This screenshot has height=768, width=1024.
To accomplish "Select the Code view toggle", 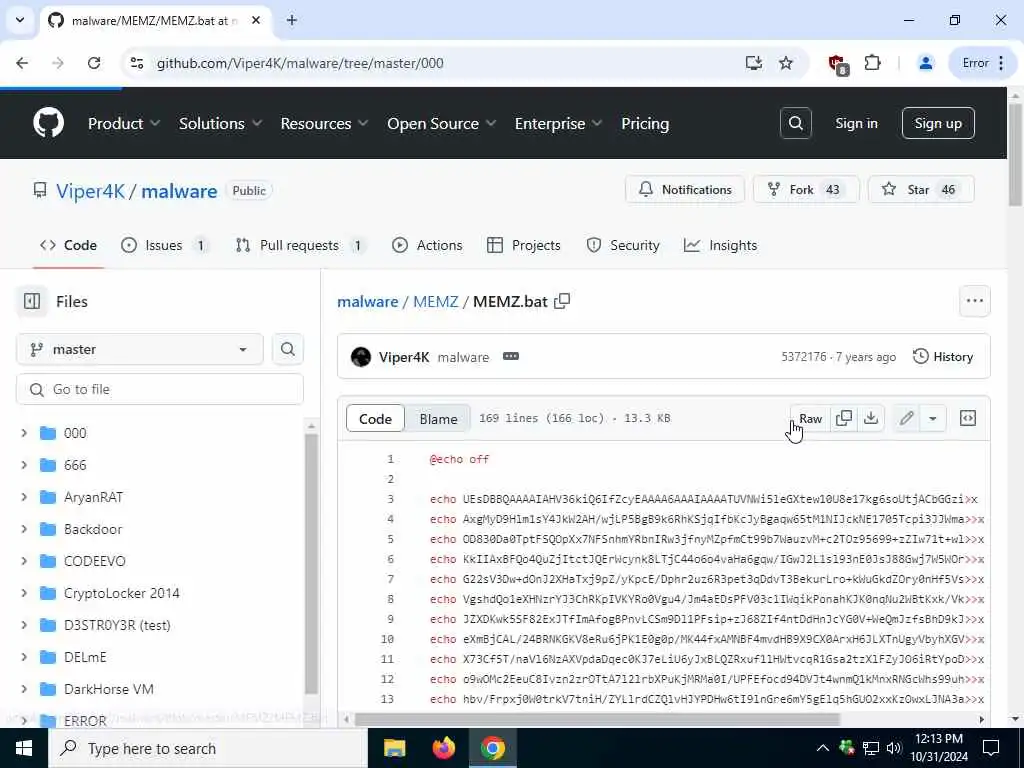I will click(376, 419).
